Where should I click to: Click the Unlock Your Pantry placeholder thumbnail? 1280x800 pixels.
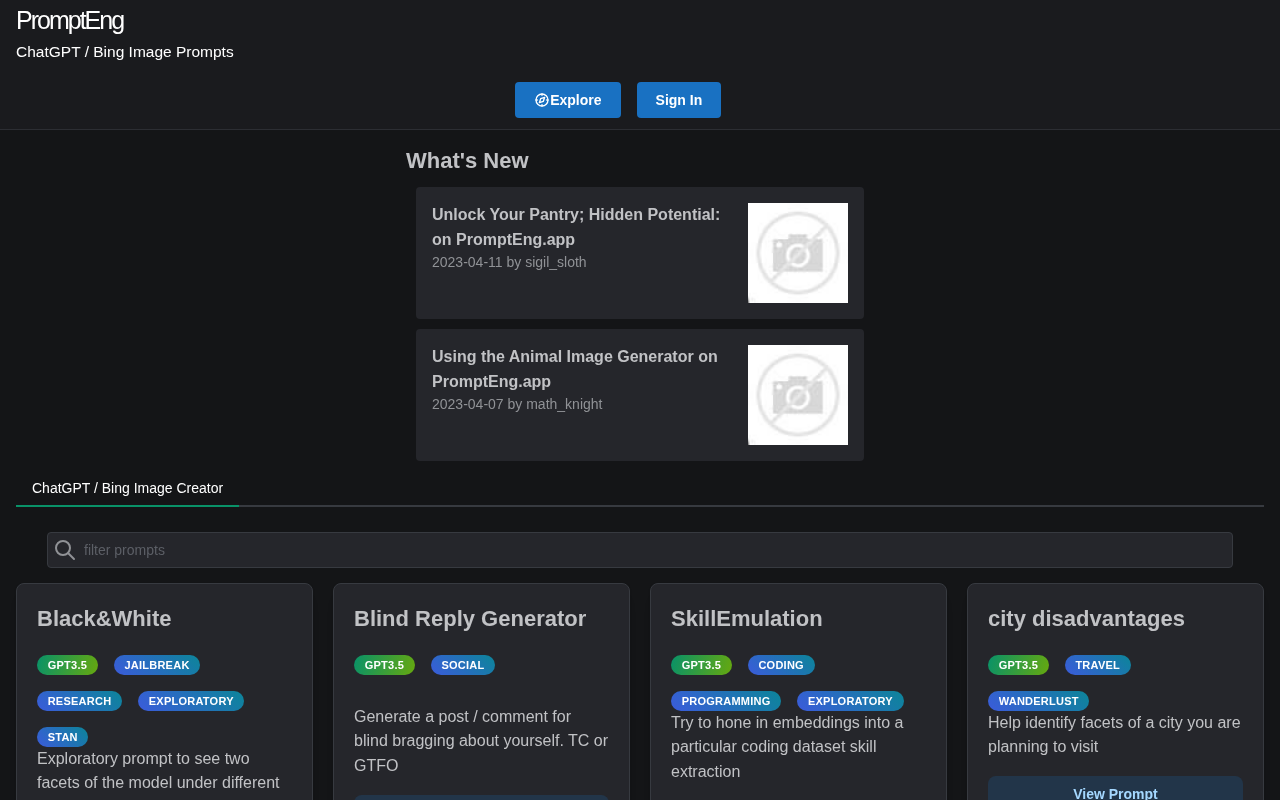(x=797, y=253)
